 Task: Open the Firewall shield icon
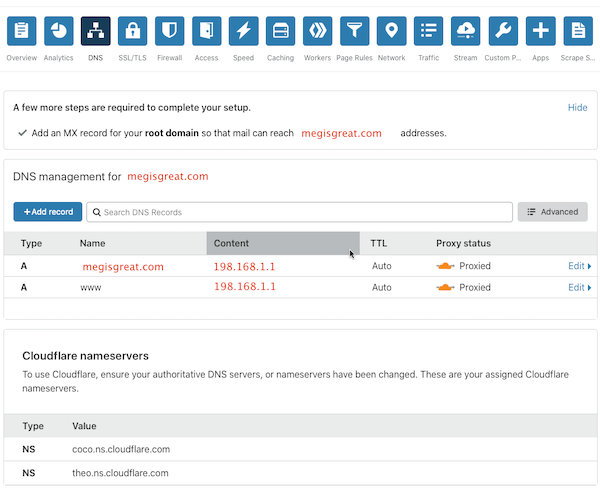click(x=170, y=31)
